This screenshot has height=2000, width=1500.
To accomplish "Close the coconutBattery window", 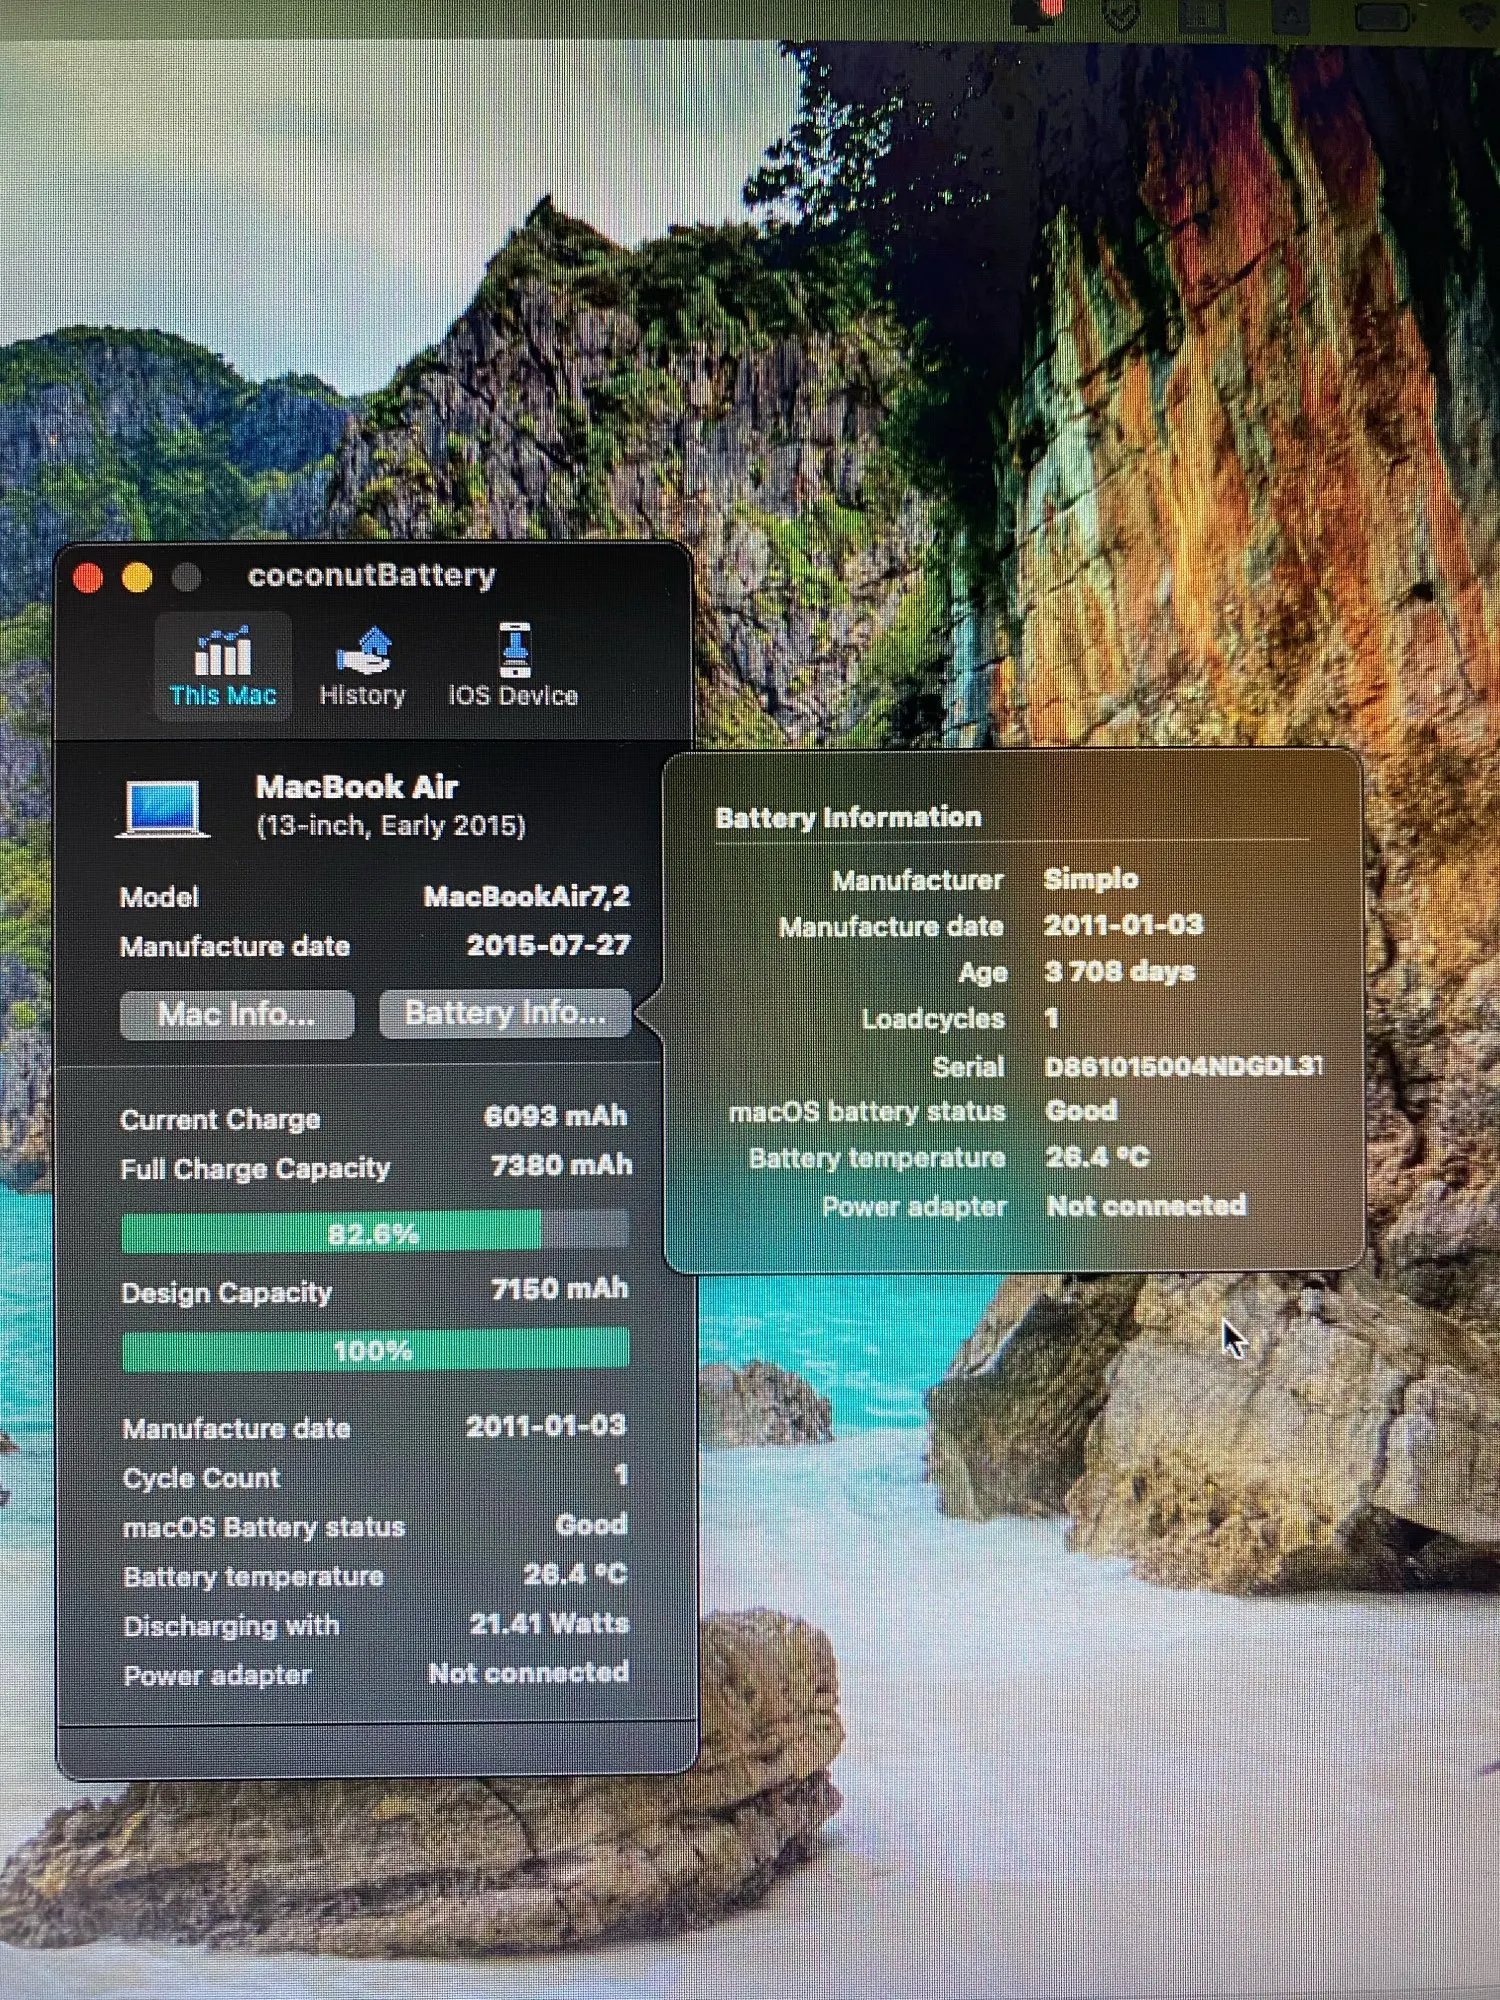I will tap(88, 577).
